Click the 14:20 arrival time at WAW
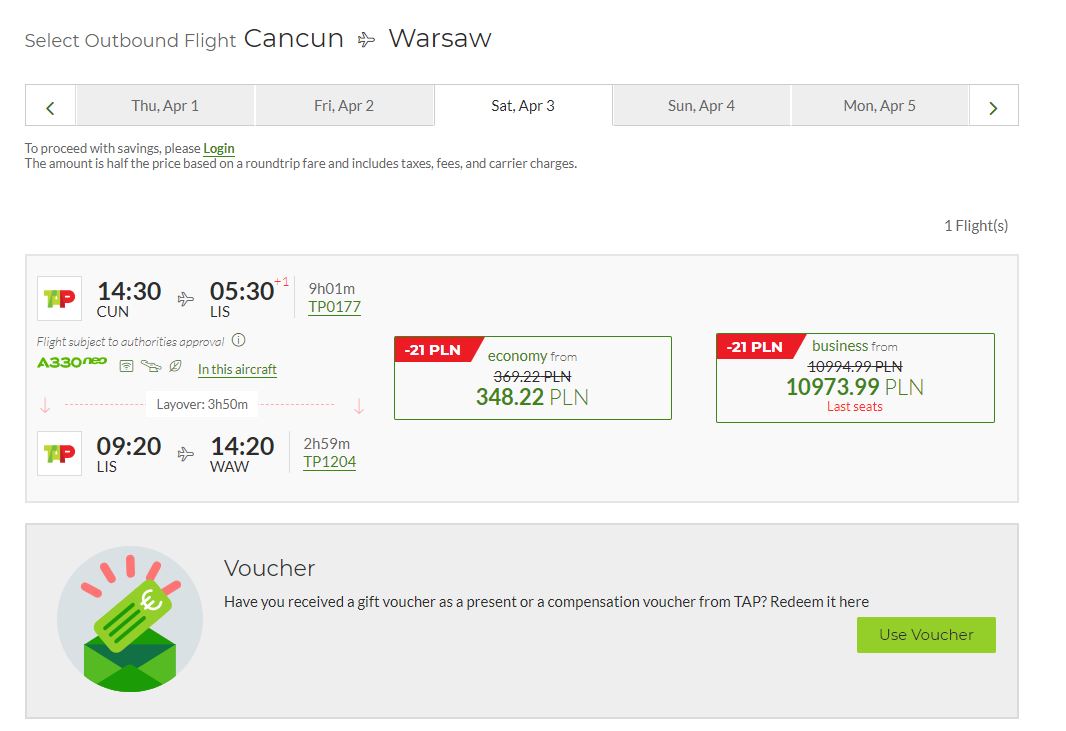 click(x=242, y=446)
